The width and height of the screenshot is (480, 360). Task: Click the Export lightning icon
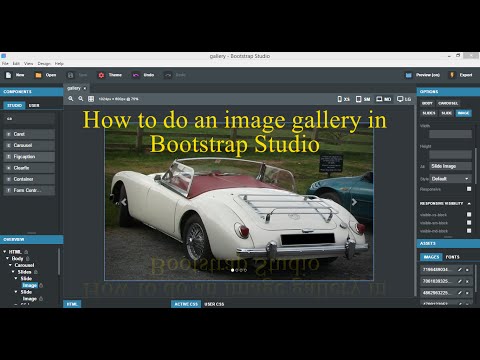(452, 75)
